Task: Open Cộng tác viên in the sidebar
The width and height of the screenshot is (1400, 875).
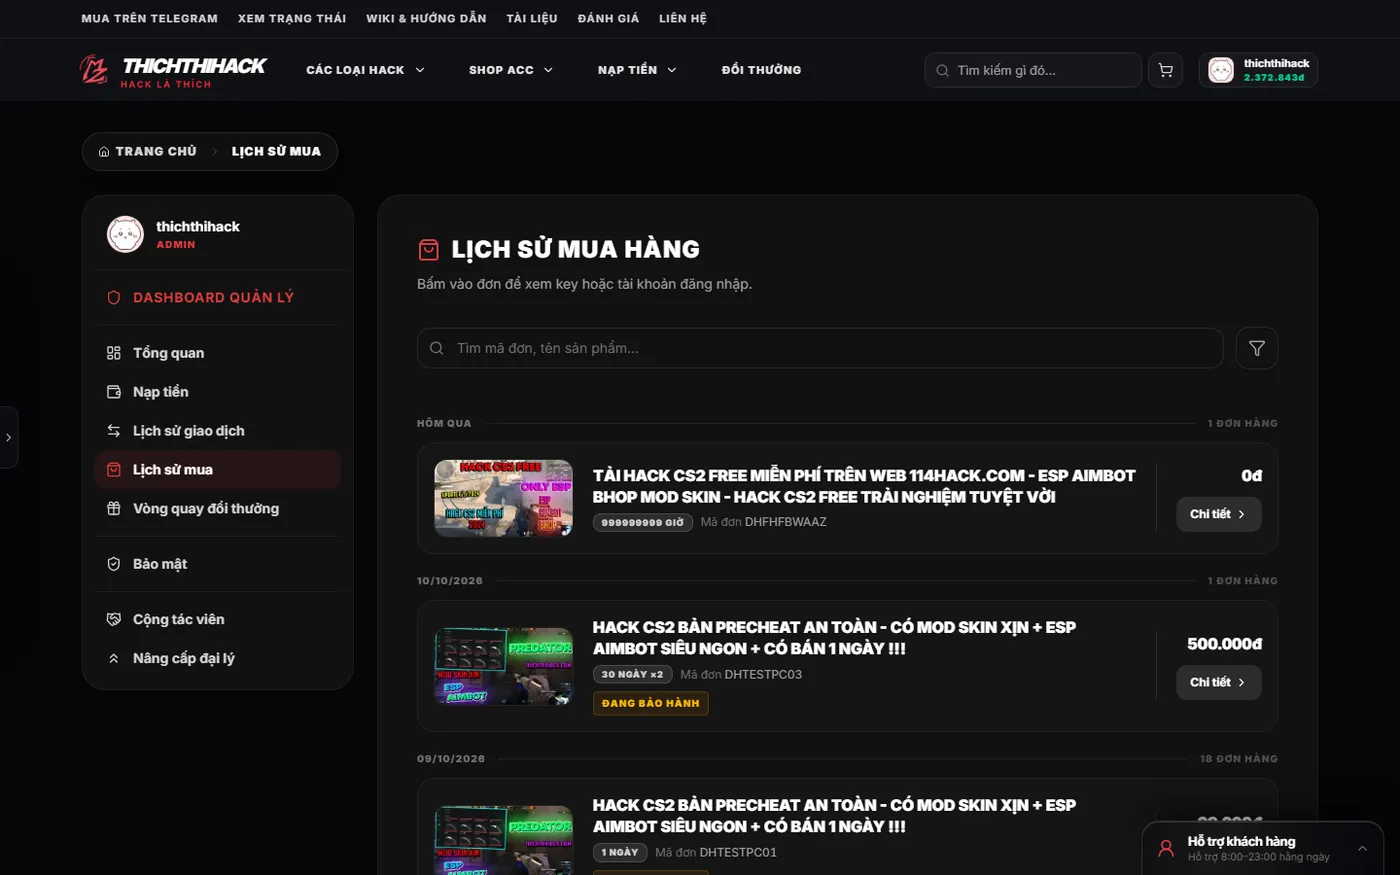Action: (218, 620)
